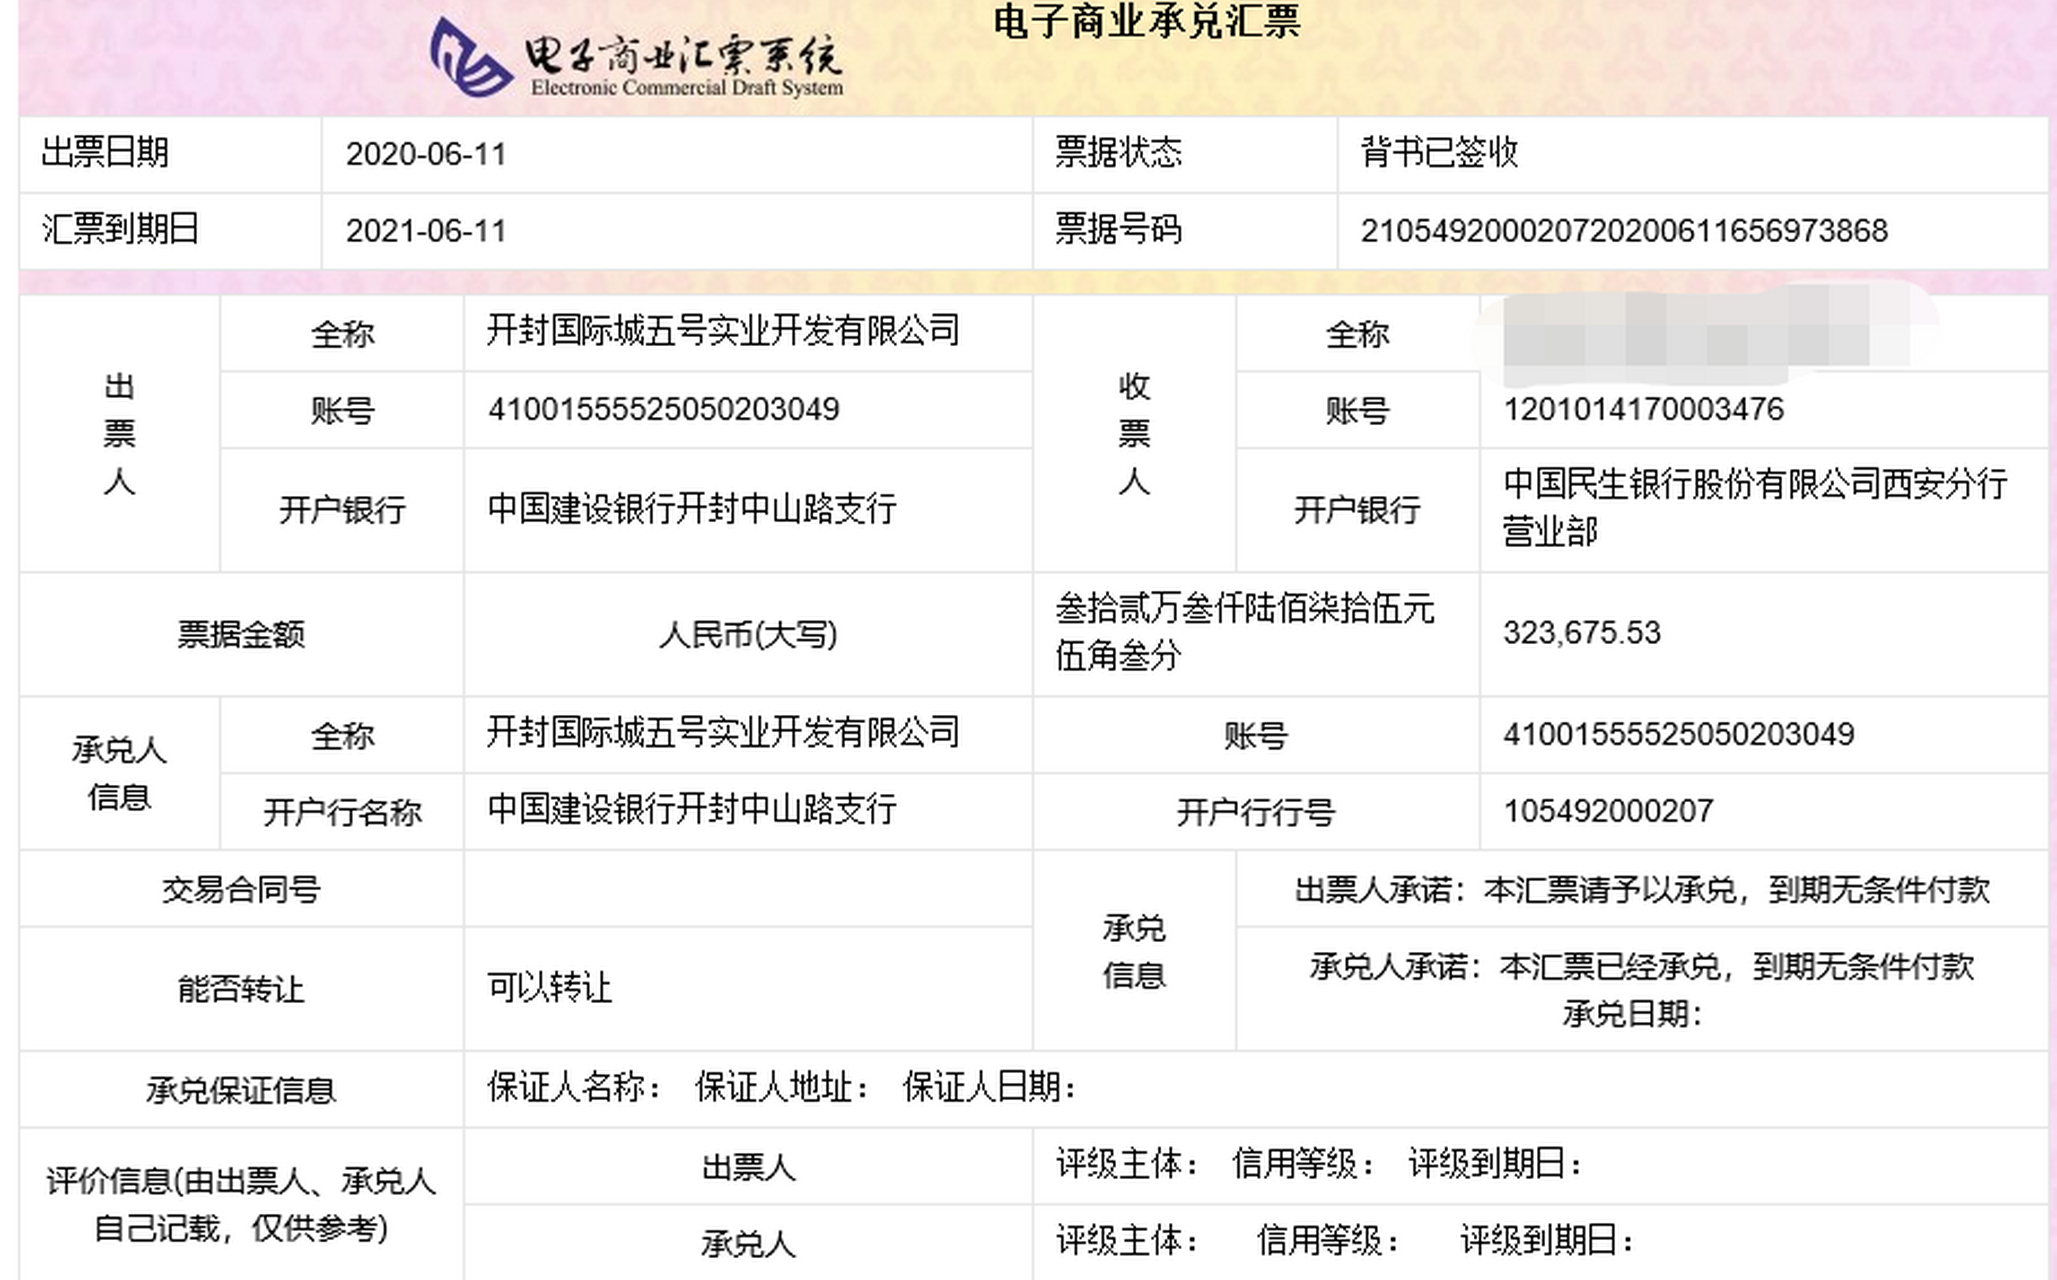Select drawer name 开封国际城五号实业开发有限公司
Viewport: 2057px width, 1280px height.
point(723,330)
